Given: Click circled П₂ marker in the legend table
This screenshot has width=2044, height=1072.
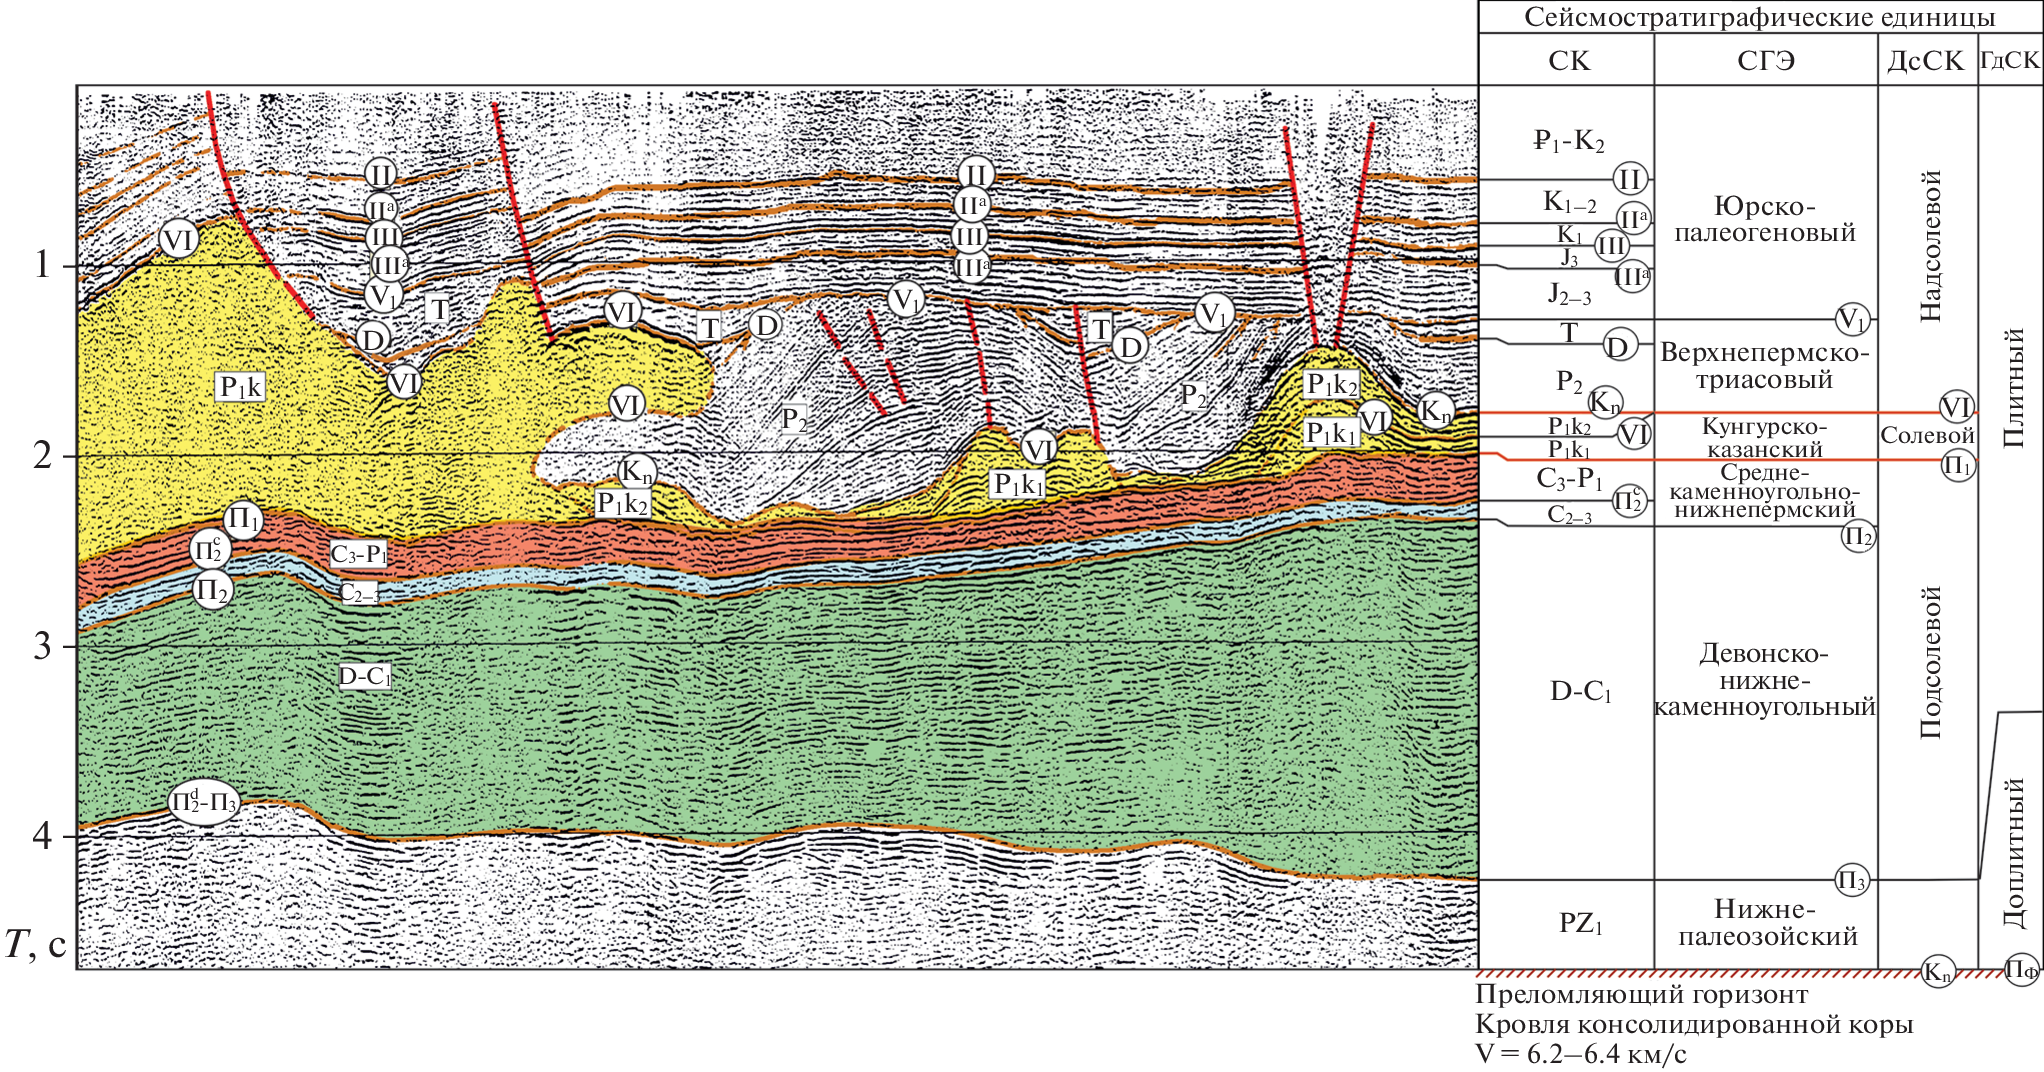Looking at the screenshot, I should point(1858,537).
